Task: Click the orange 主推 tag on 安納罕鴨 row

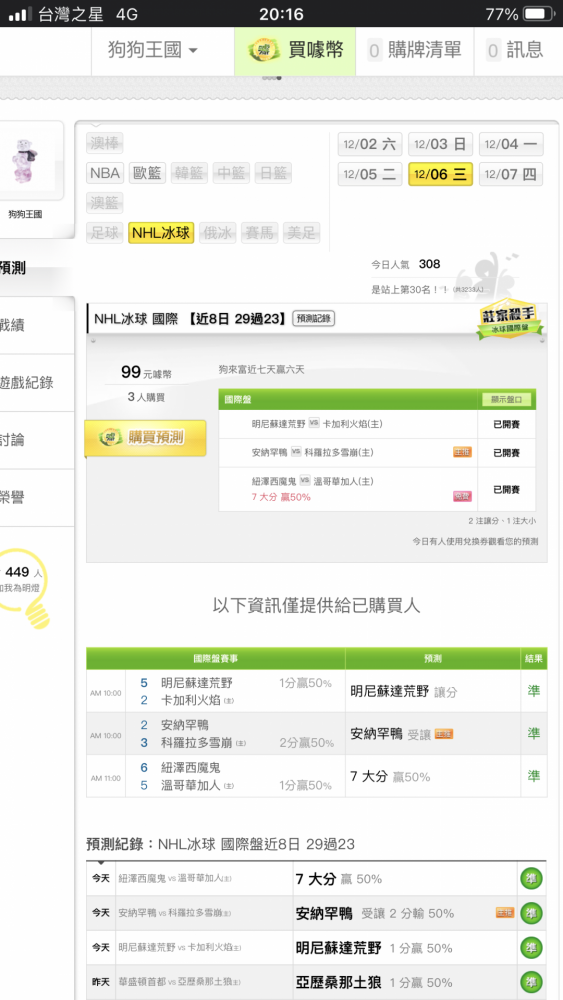Action: pos(462,452)
